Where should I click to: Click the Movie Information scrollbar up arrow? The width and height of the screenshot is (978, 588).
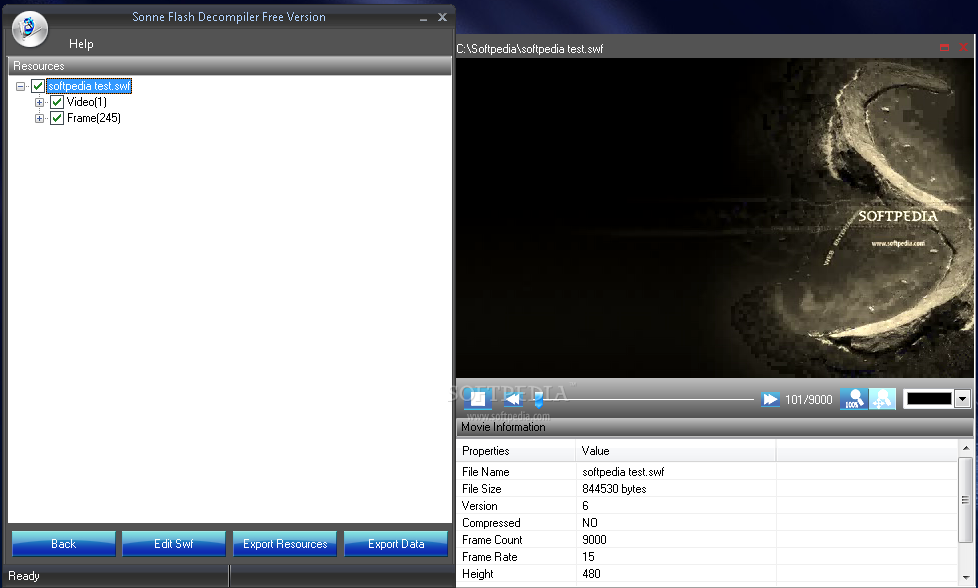pyautogui.click(x=966, y=448)
